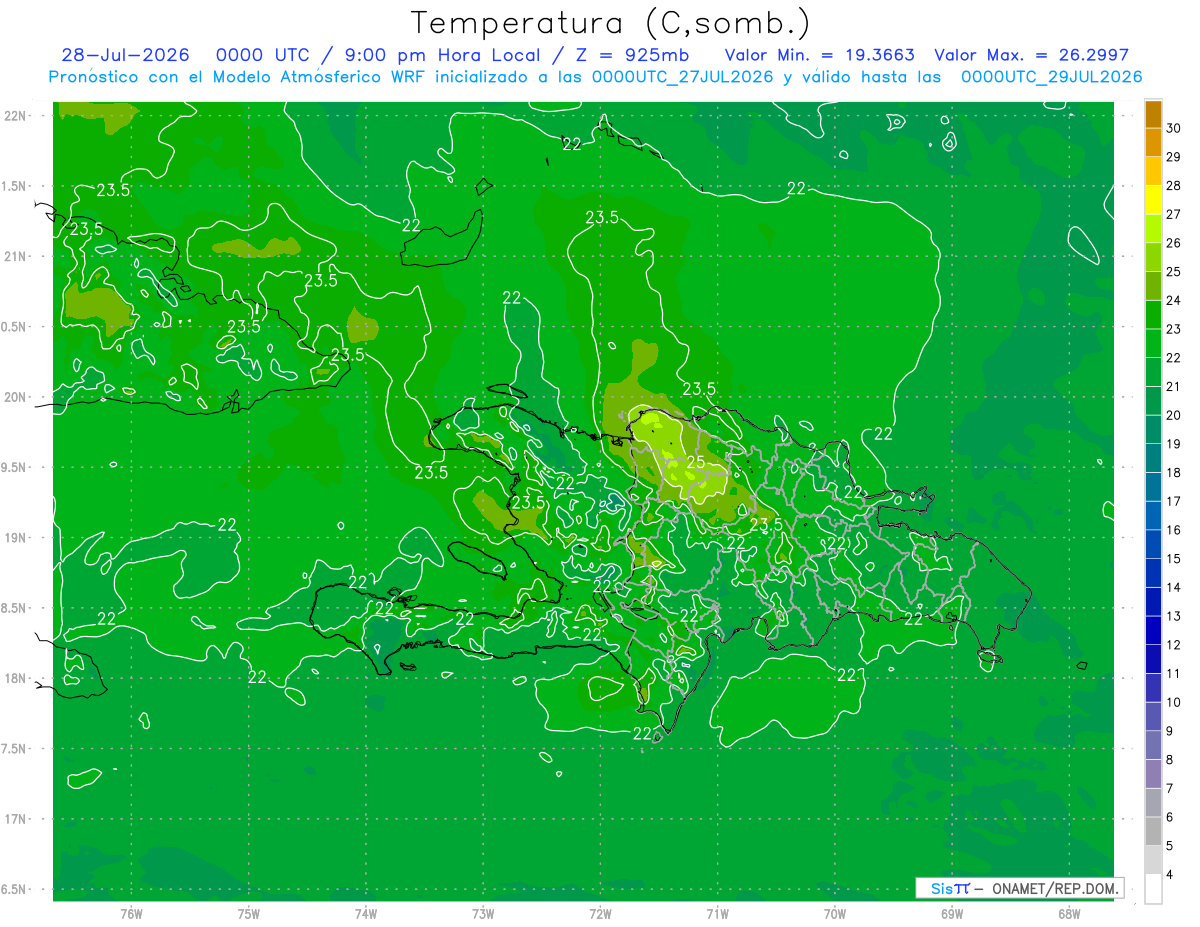The height and width of the screenshot is (927, 1200).
Task: Click the '74W' longitude axis label
Action: click(x=365, y=913)
